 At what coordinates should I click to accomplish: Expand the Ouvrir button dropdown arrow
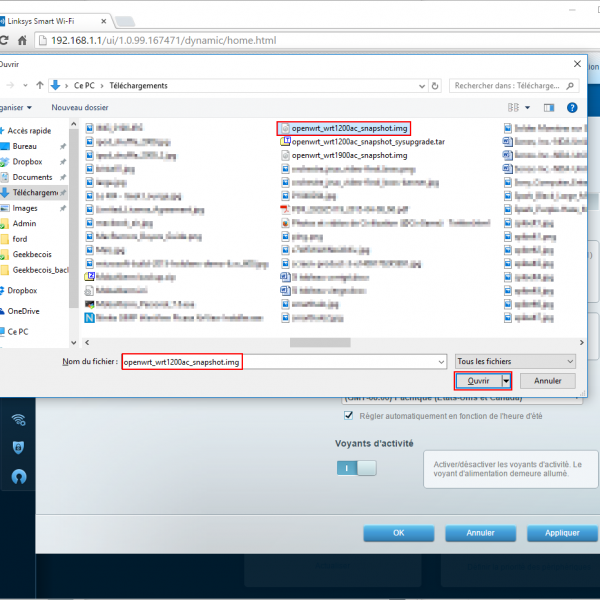point(507,381)
